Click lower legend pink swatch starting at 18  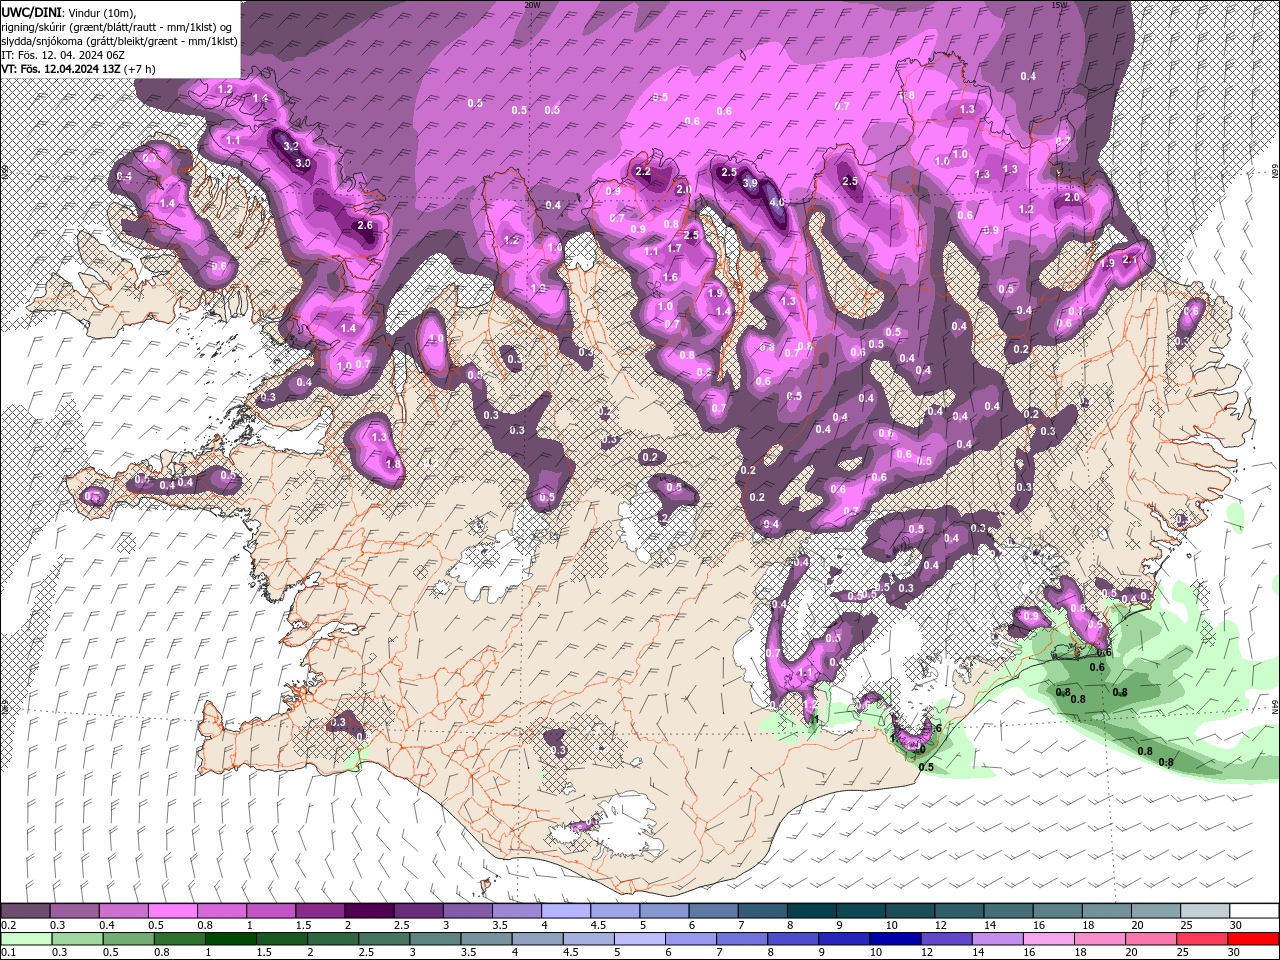1101,938
